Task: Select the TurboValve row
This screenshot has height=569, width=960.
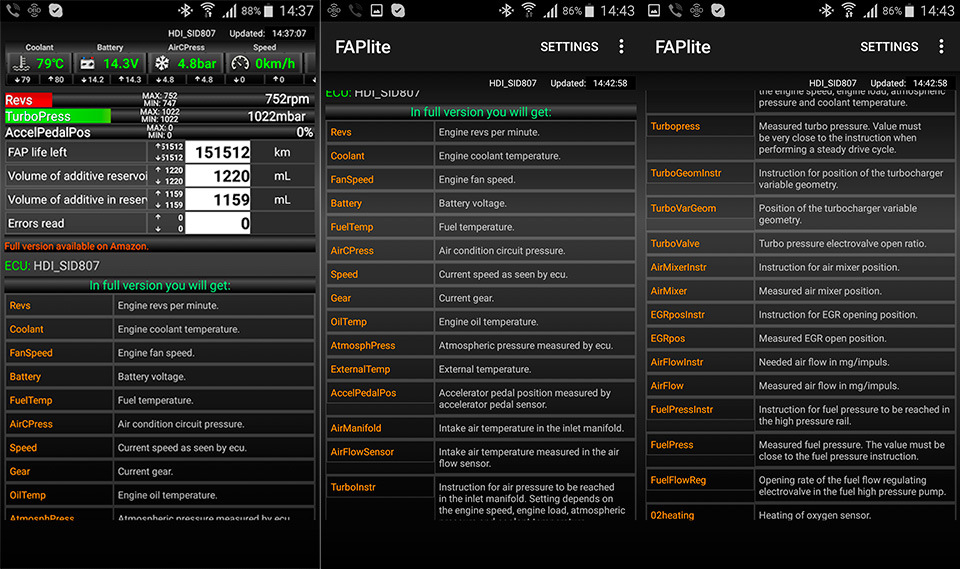Action: click(801, 243)
